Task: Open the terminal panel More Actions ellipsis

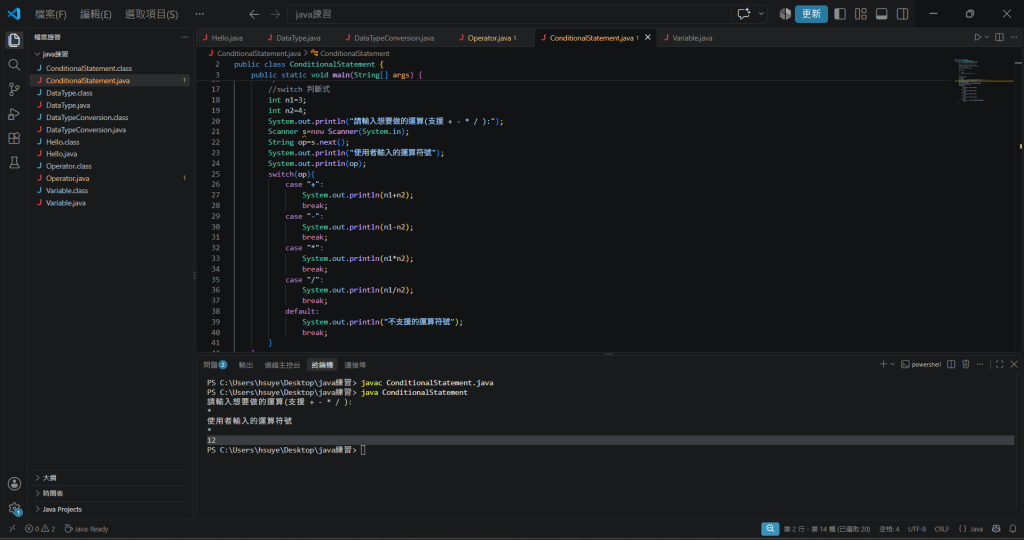Action: pyautogui.click(x=980, y=364)
